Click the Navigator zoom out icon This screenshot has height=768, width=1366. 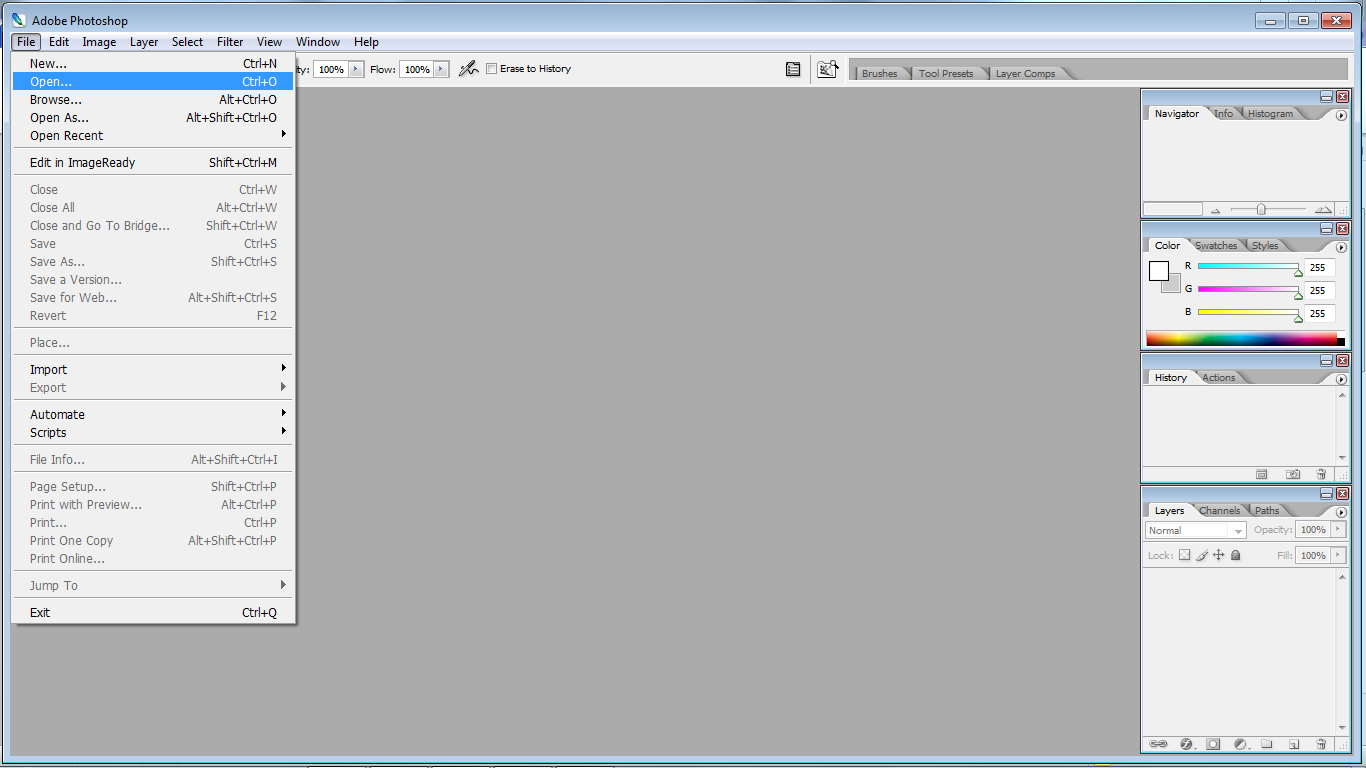click(1216, 210)
